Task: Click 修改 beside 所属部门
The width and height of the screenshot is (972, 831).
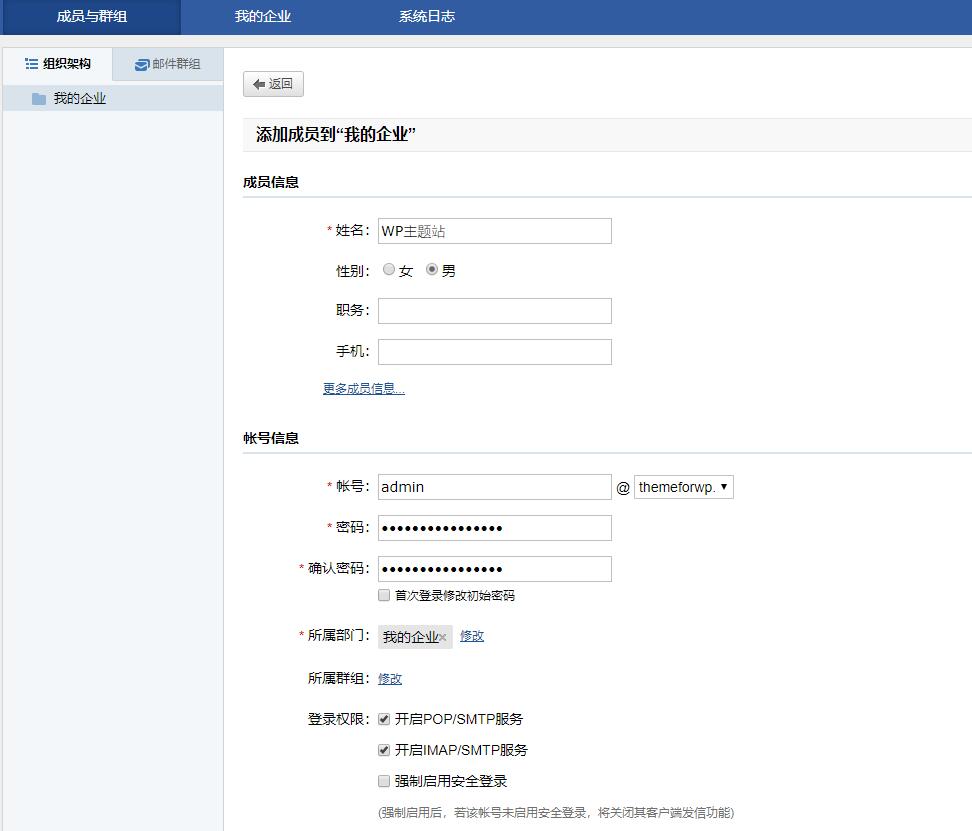Action: tap(471, 636)
